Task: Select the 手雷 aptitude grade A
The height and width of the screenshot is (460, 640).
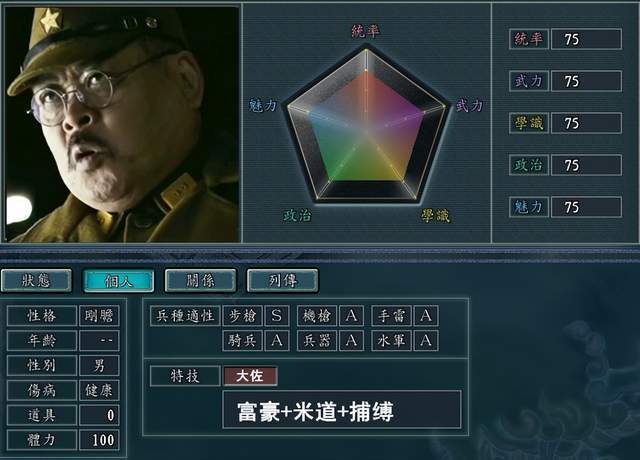Action: [x=426, y=316]
